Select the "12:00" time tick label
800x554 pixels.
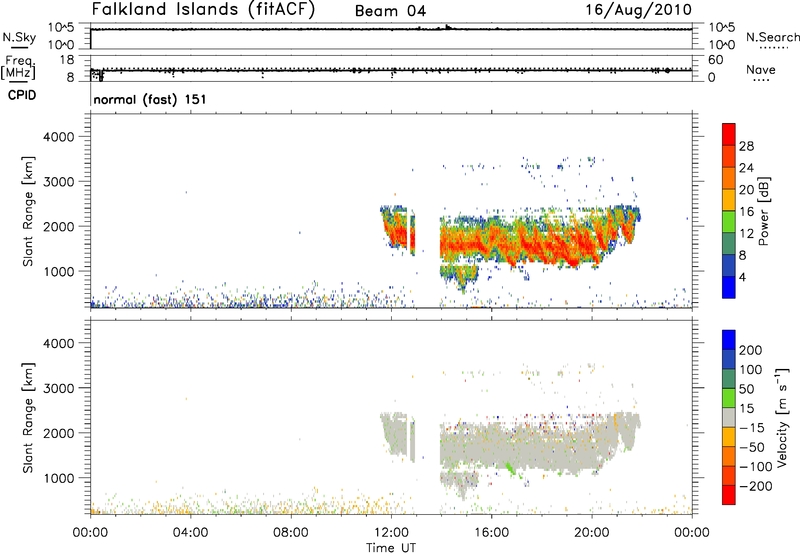[x=391, y=533]
